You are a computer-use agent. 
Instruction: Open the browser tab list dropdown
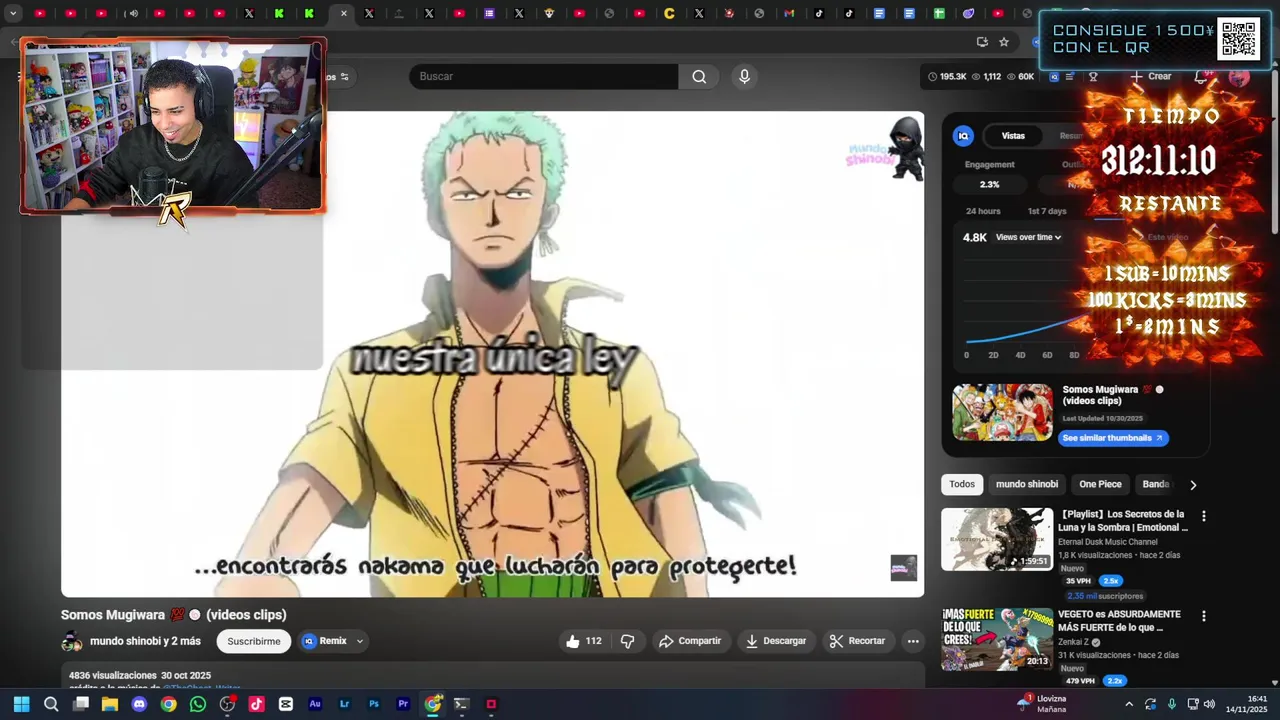[13, 13]
